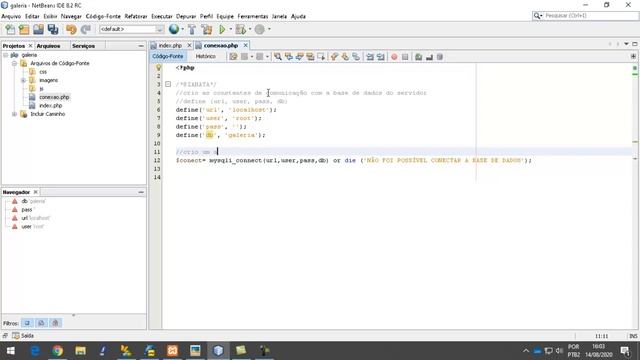Click the Open Project toolbar icon

(38, 29)
